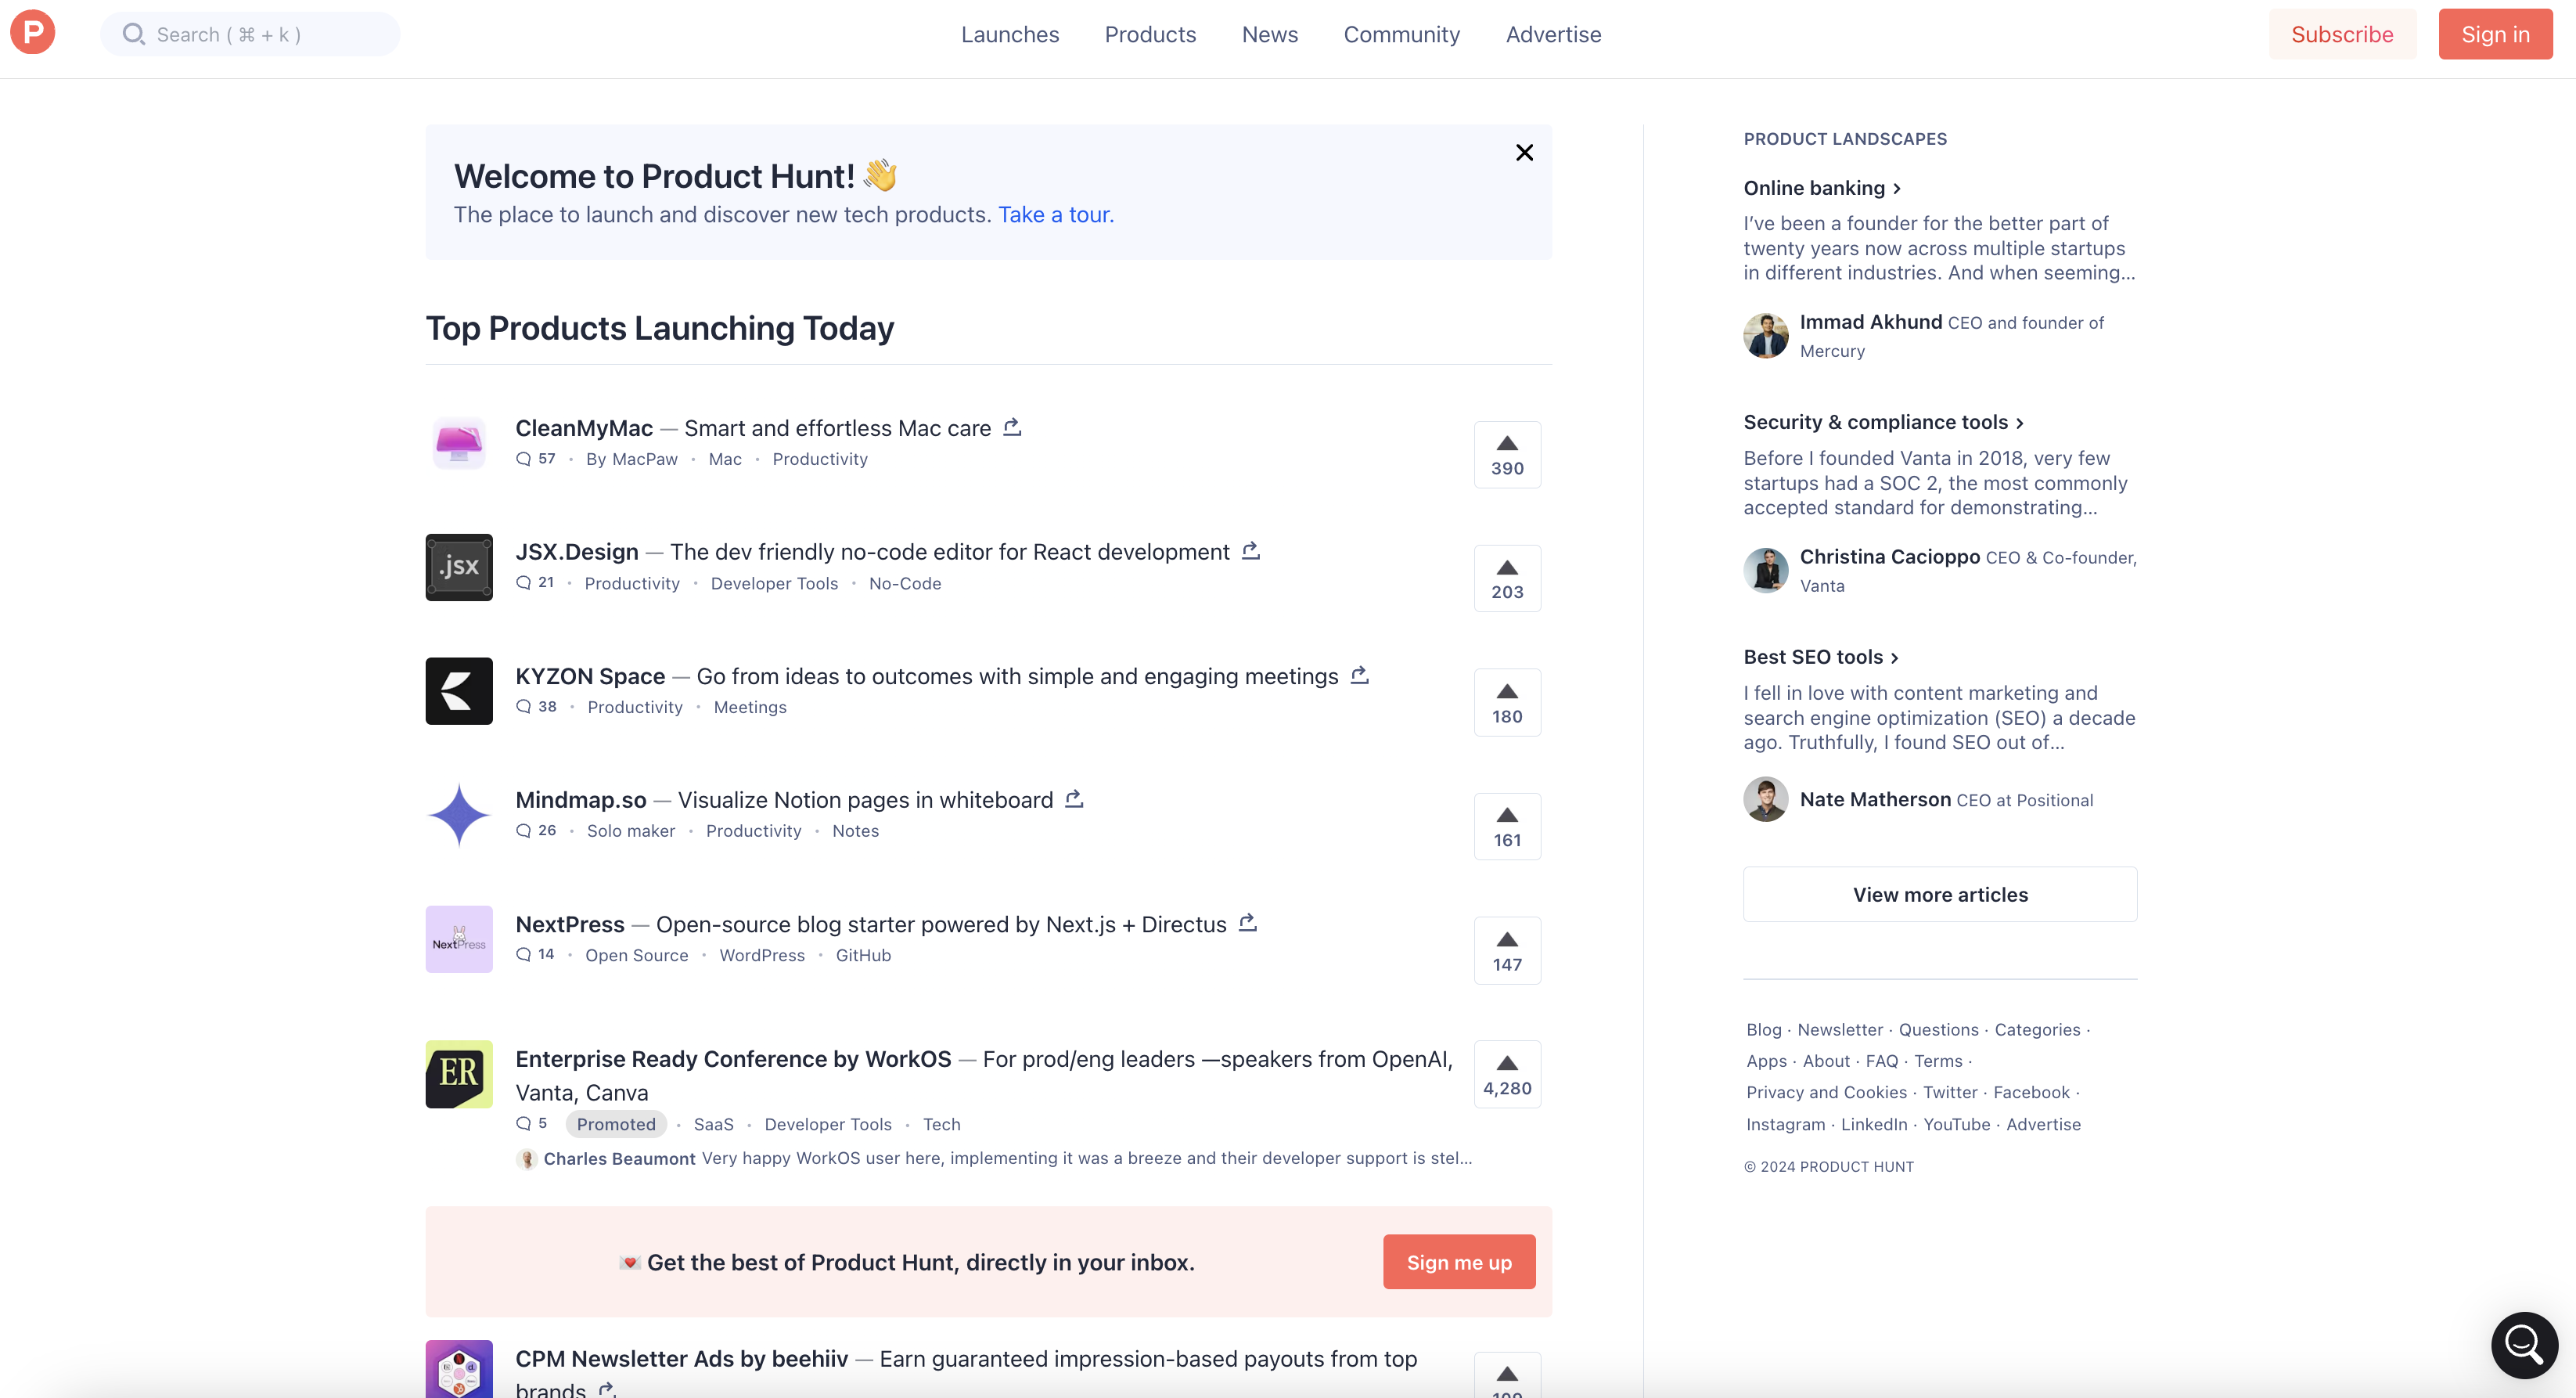
Task: Upvote NextPress with 147 votes
Action: click(x=1507, y=951)
